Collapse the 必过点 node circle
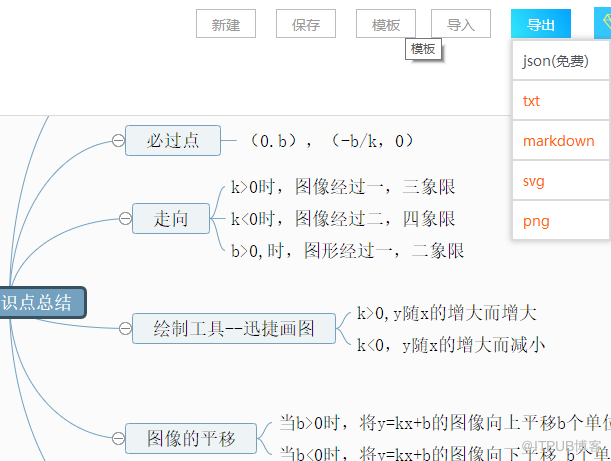The image size is (611, 461). coord(118,140)
